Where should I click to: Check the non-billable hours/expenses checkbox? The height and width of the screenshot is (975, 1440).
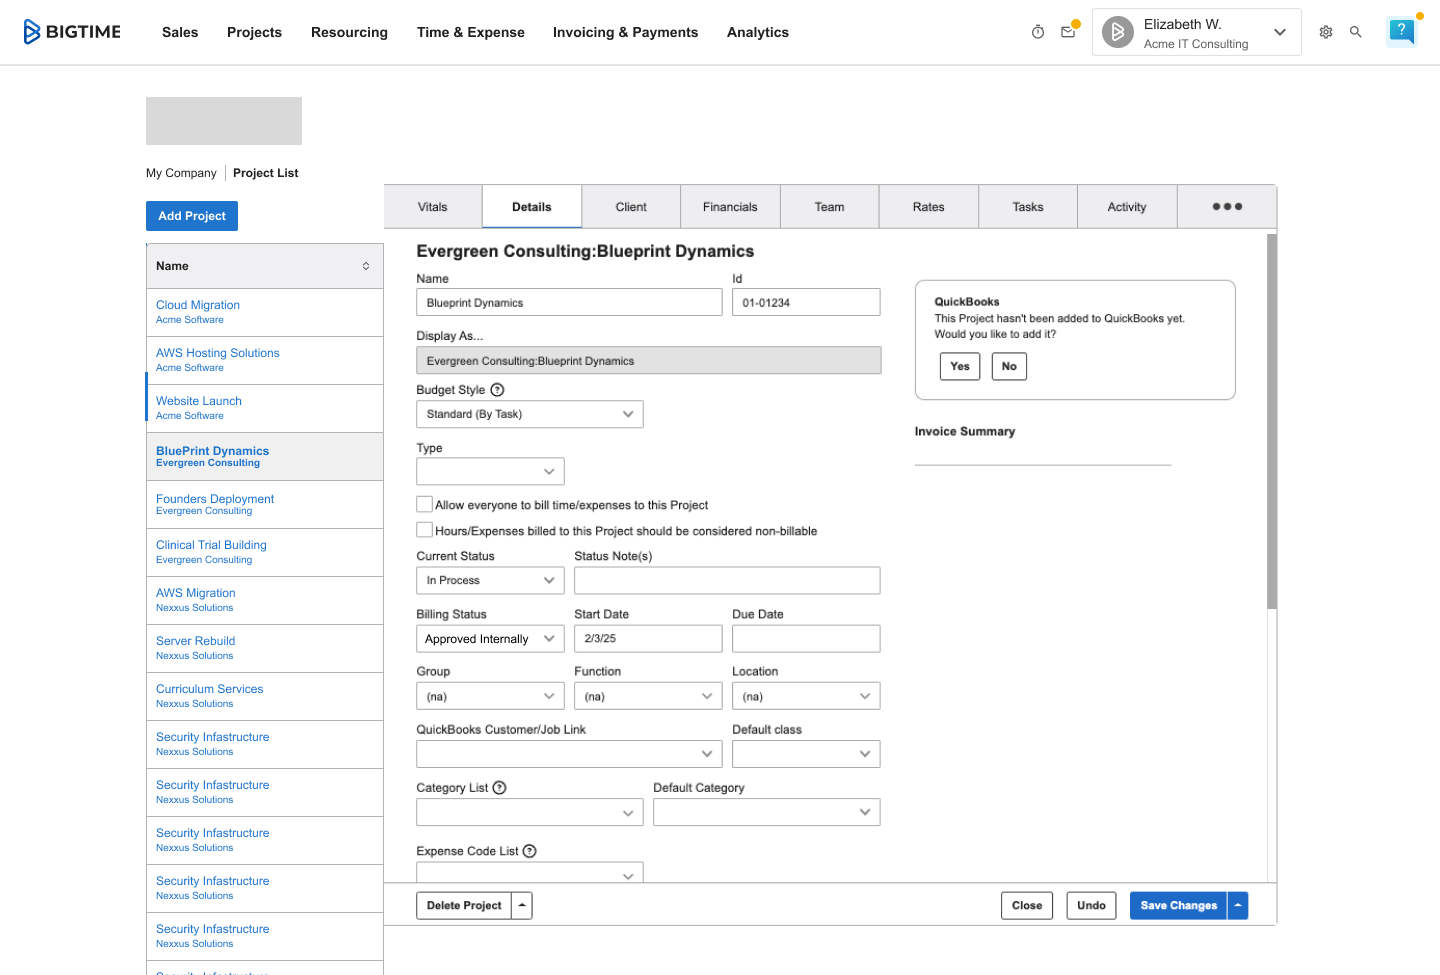pyautogui.click(x=425, y=531)
